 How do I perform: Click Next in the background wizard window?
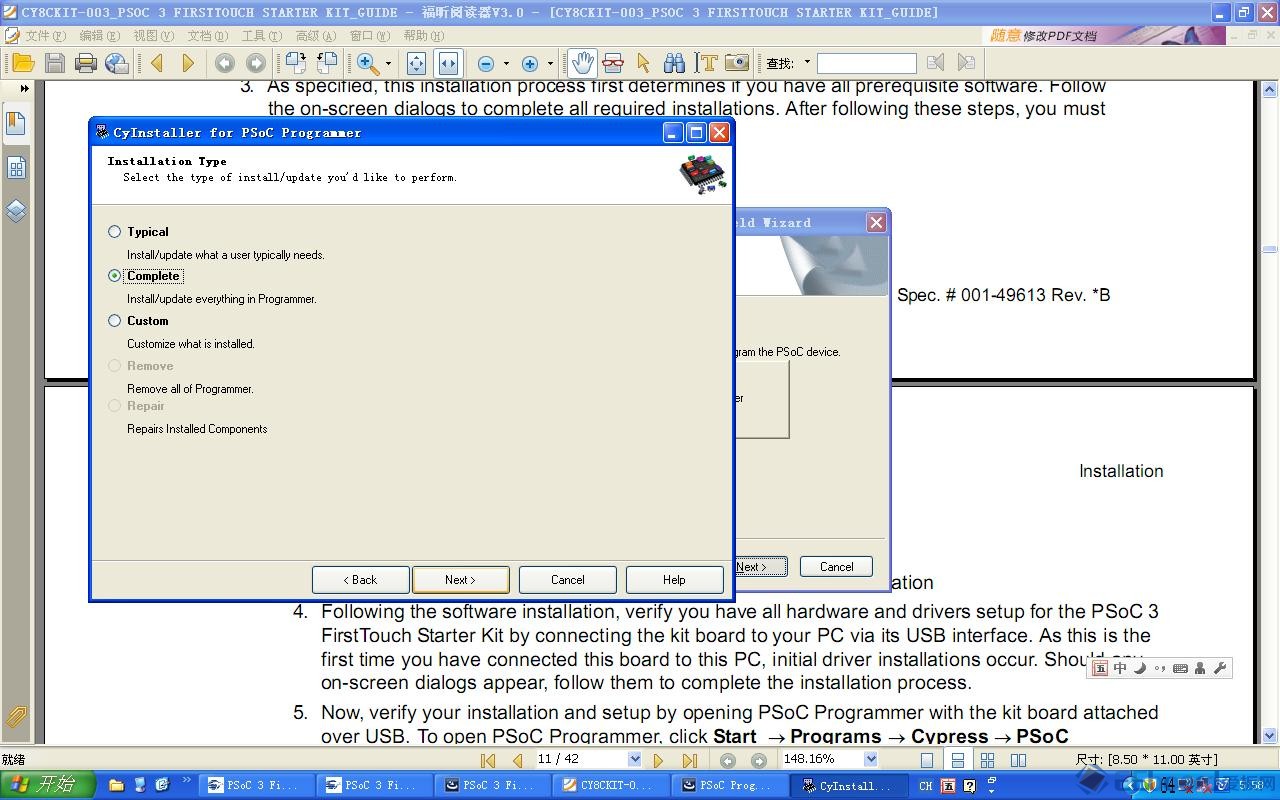(761, 566)
